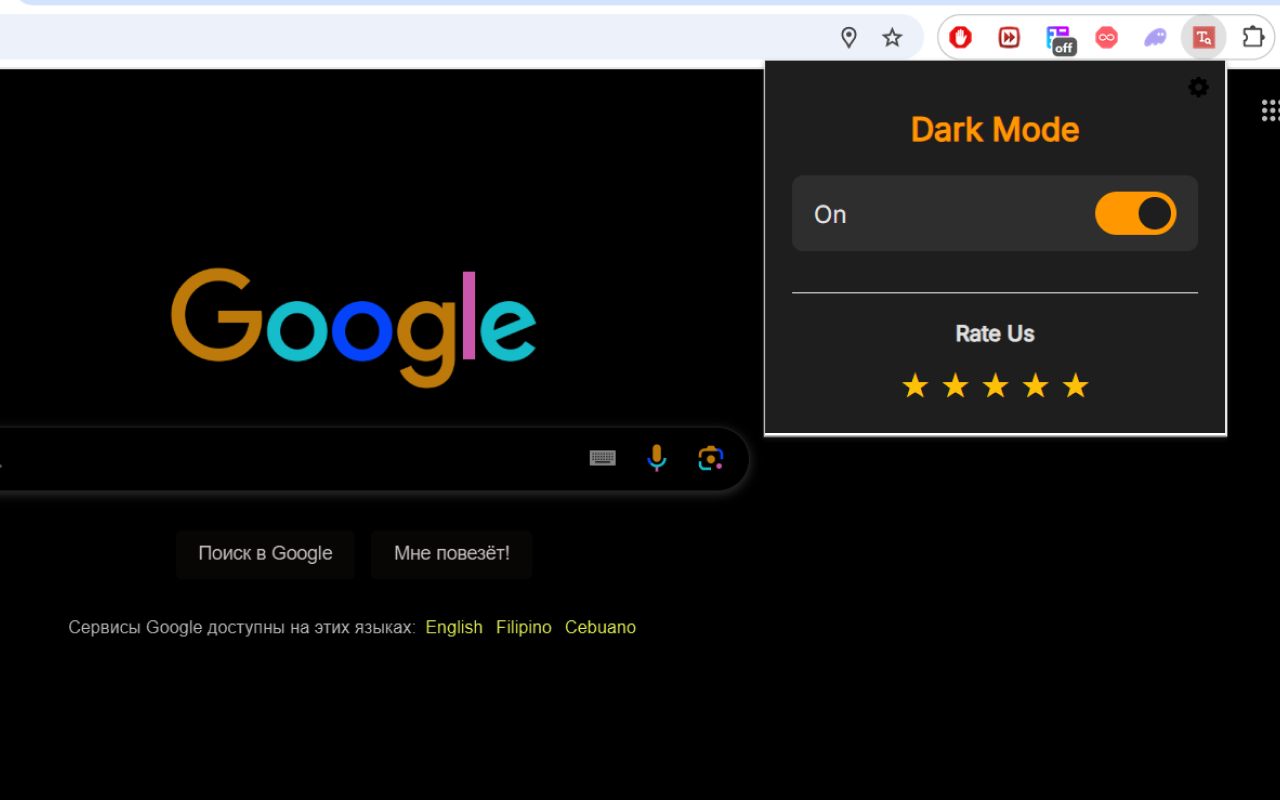Image resolution: width=1280 pixels, height=800 pixels.
Task: Click the active Dark Mode extension toolbar icon
Action: point(1203,38)
